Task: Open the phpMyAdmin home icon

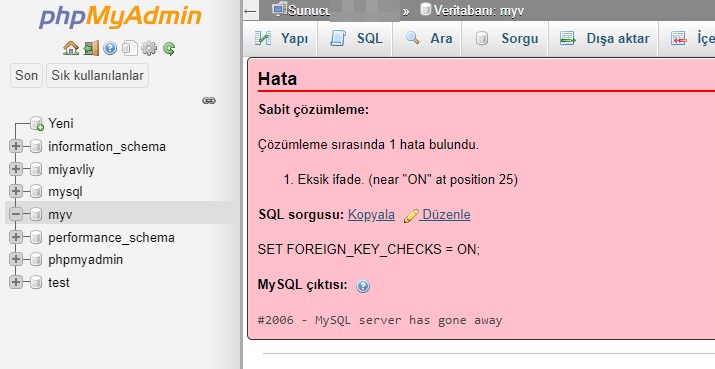Action: pos(71,48)
